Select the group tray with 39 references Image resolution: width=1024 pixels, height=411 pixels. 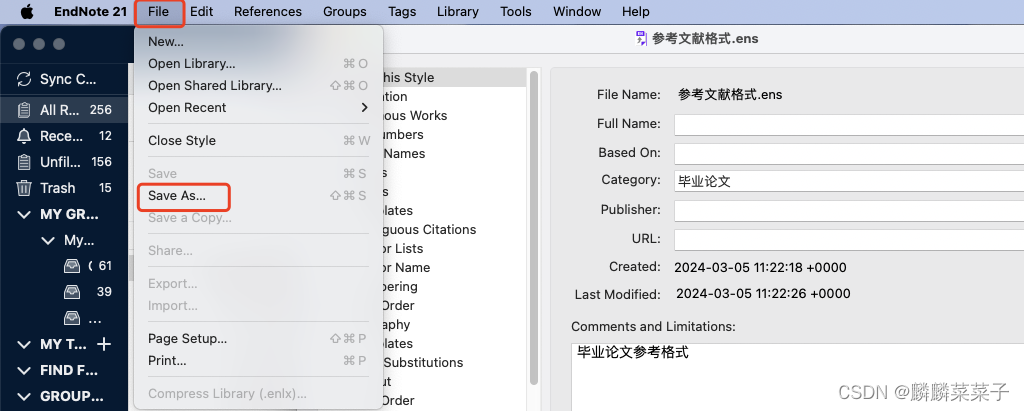coord(72,291)
